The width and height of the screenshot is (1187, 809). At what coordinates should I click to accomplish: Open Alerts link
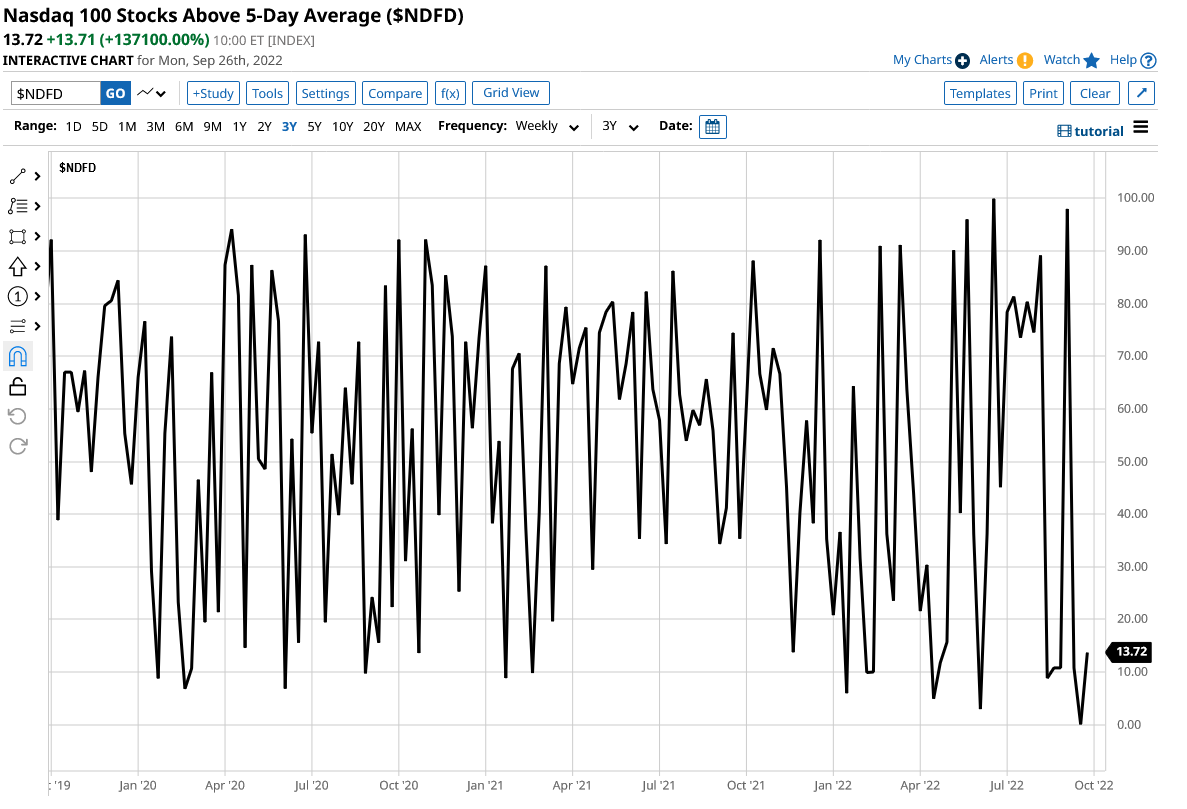click(996, 60)
